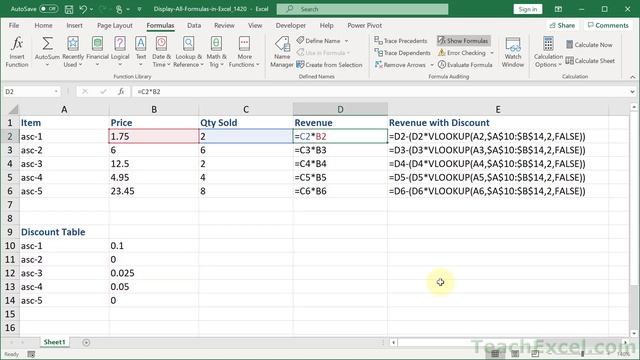
Task: Switch to the Developer tab
Action: pos(291,25)
